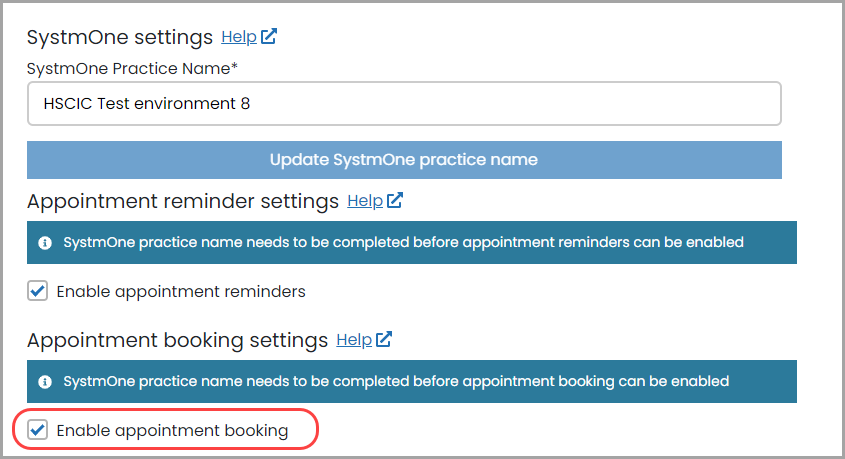Click Update SystmOne practice name button
845x459 pixels.
404,160
